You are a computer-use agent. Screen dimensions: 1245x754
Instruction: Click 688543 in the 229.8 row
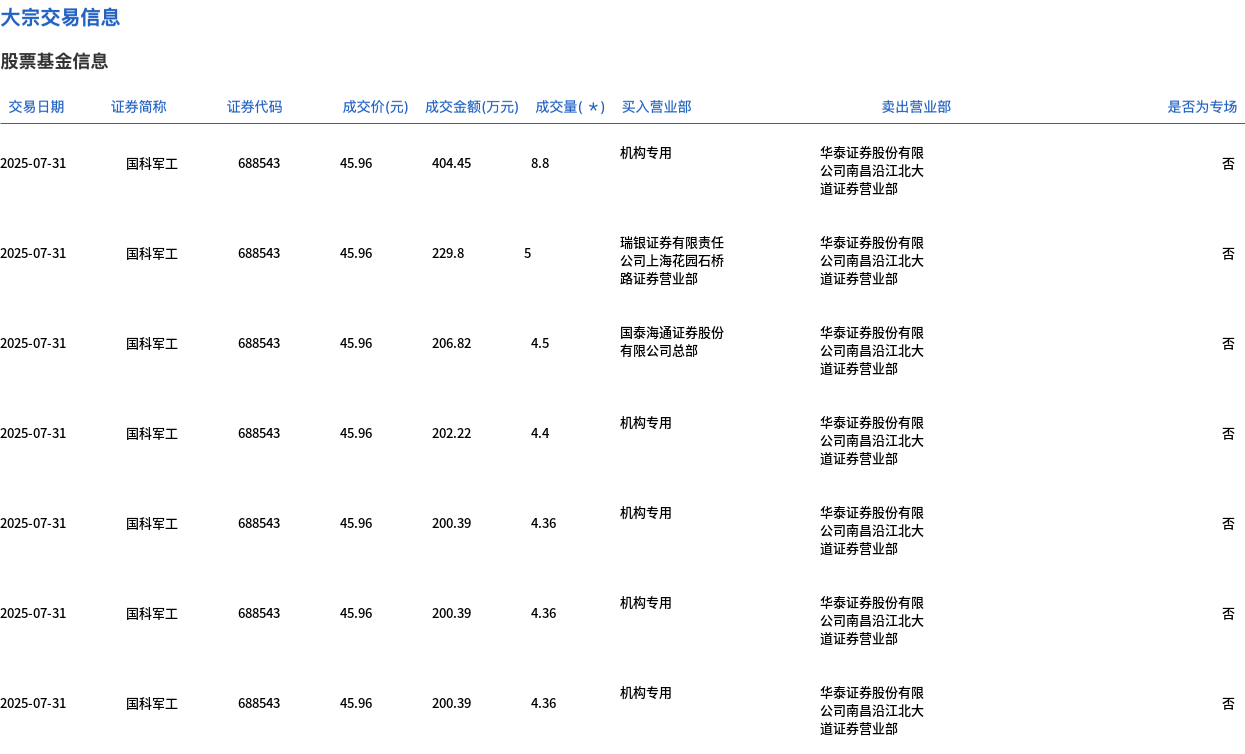pos(259,253)
